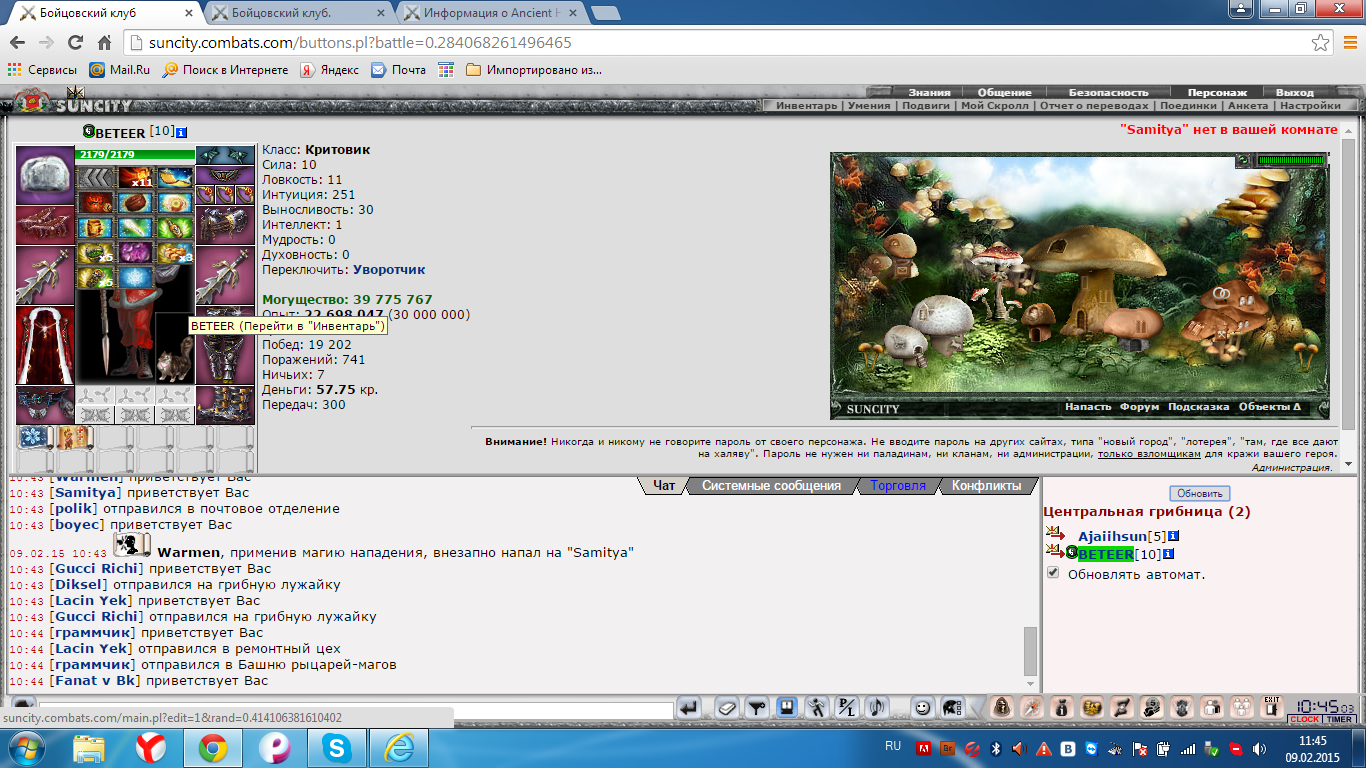The height and width of the screenshot is (768, 1366).
Task: Click the beast face icon in bottom bar
Action: tap(1182, 708)
